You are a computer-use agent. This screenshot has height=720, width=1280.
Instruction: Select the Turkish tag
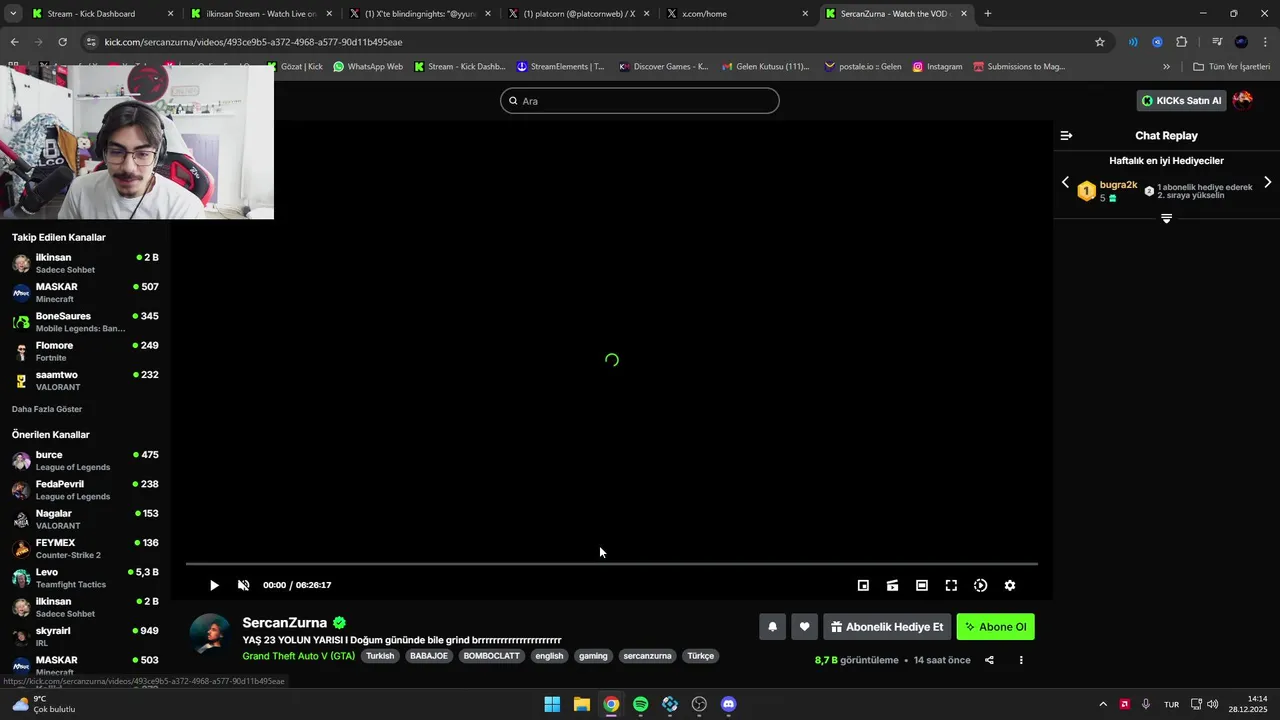pos(380,656)
